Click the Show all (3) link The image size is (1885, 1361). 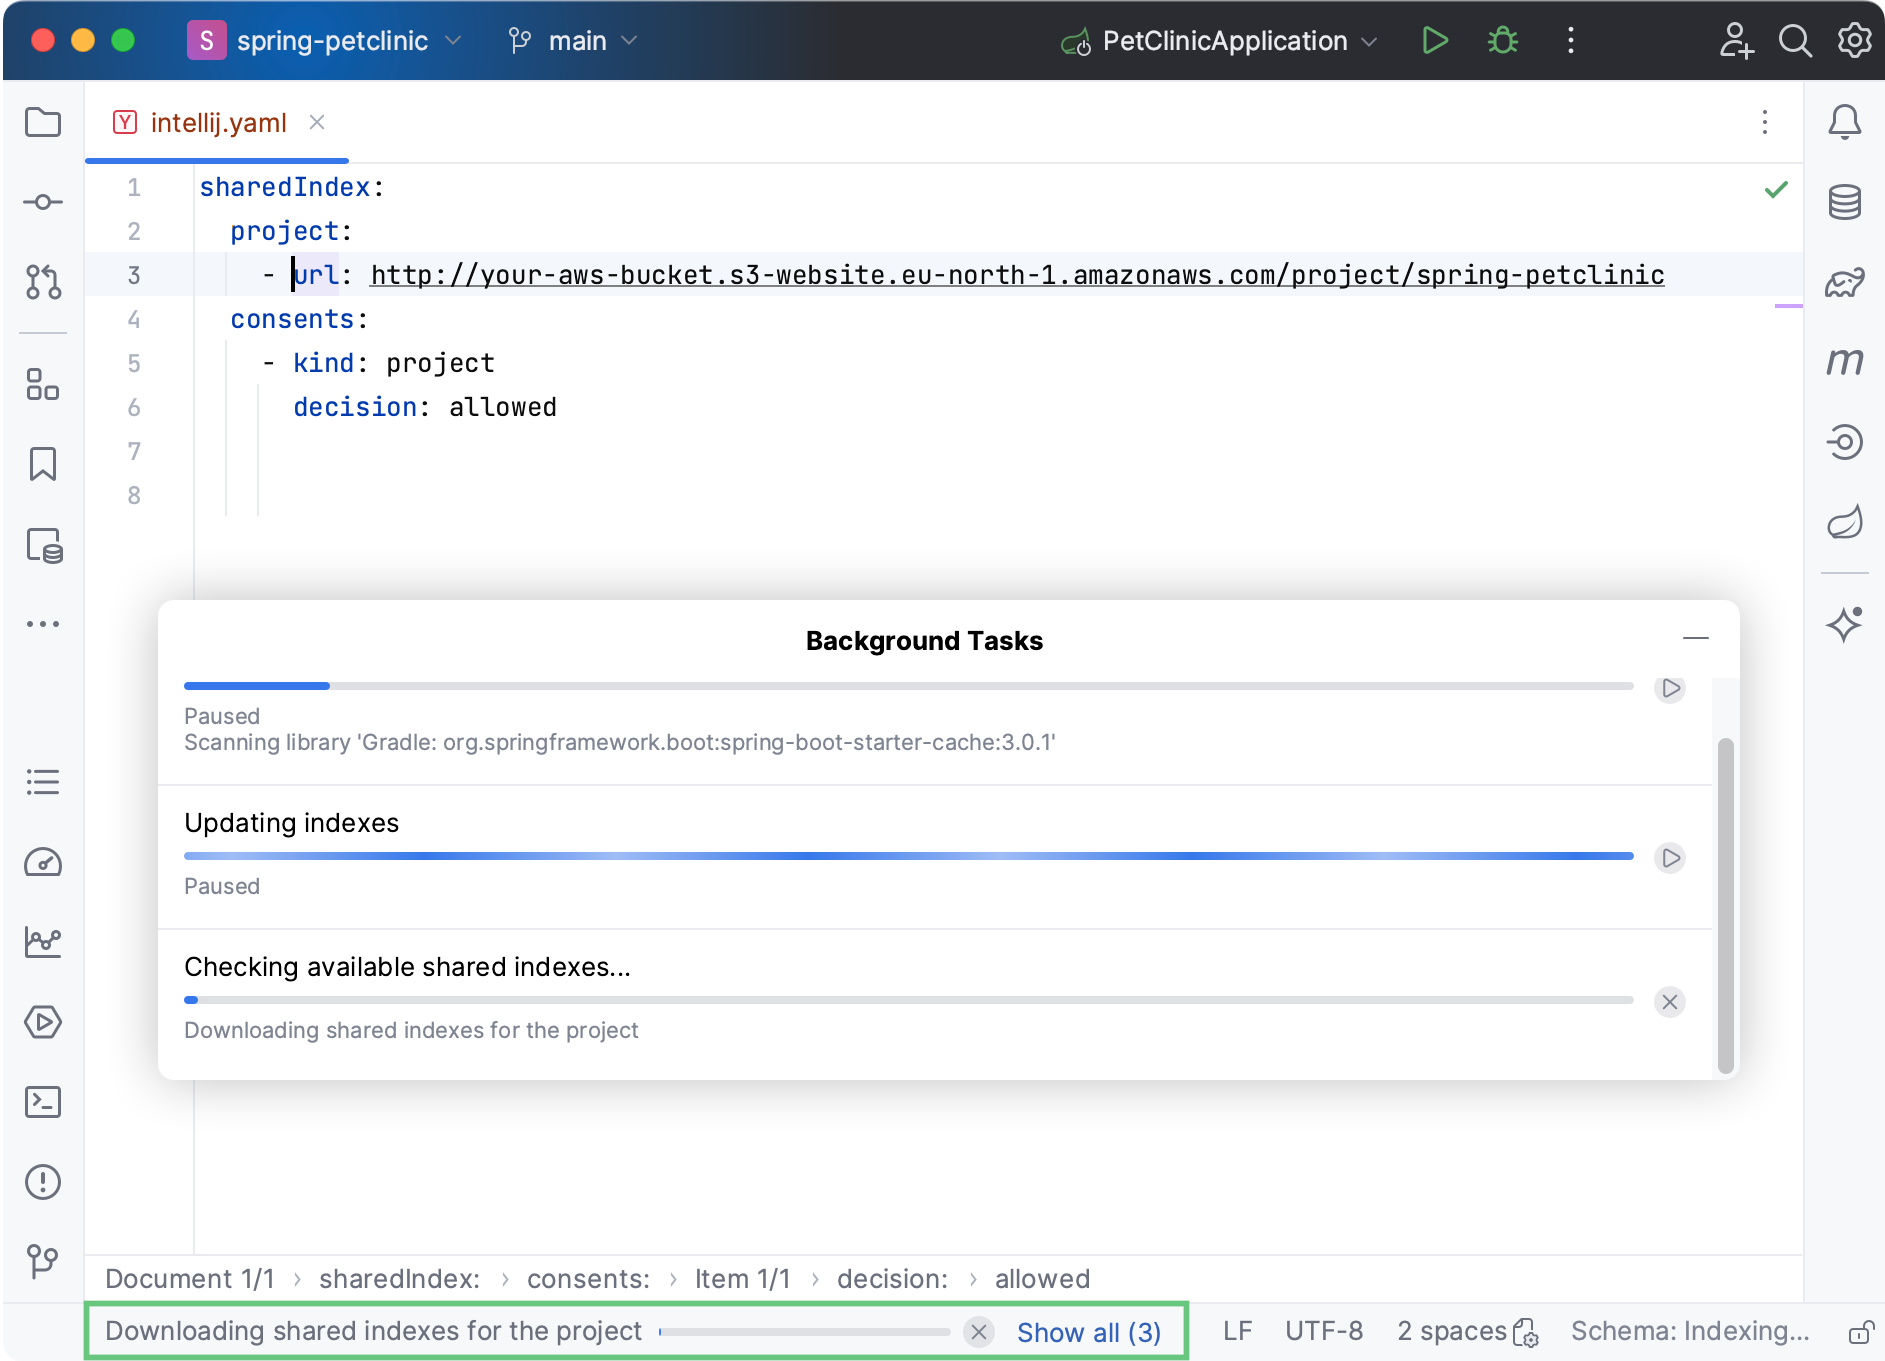(x=1088, y=1332)
